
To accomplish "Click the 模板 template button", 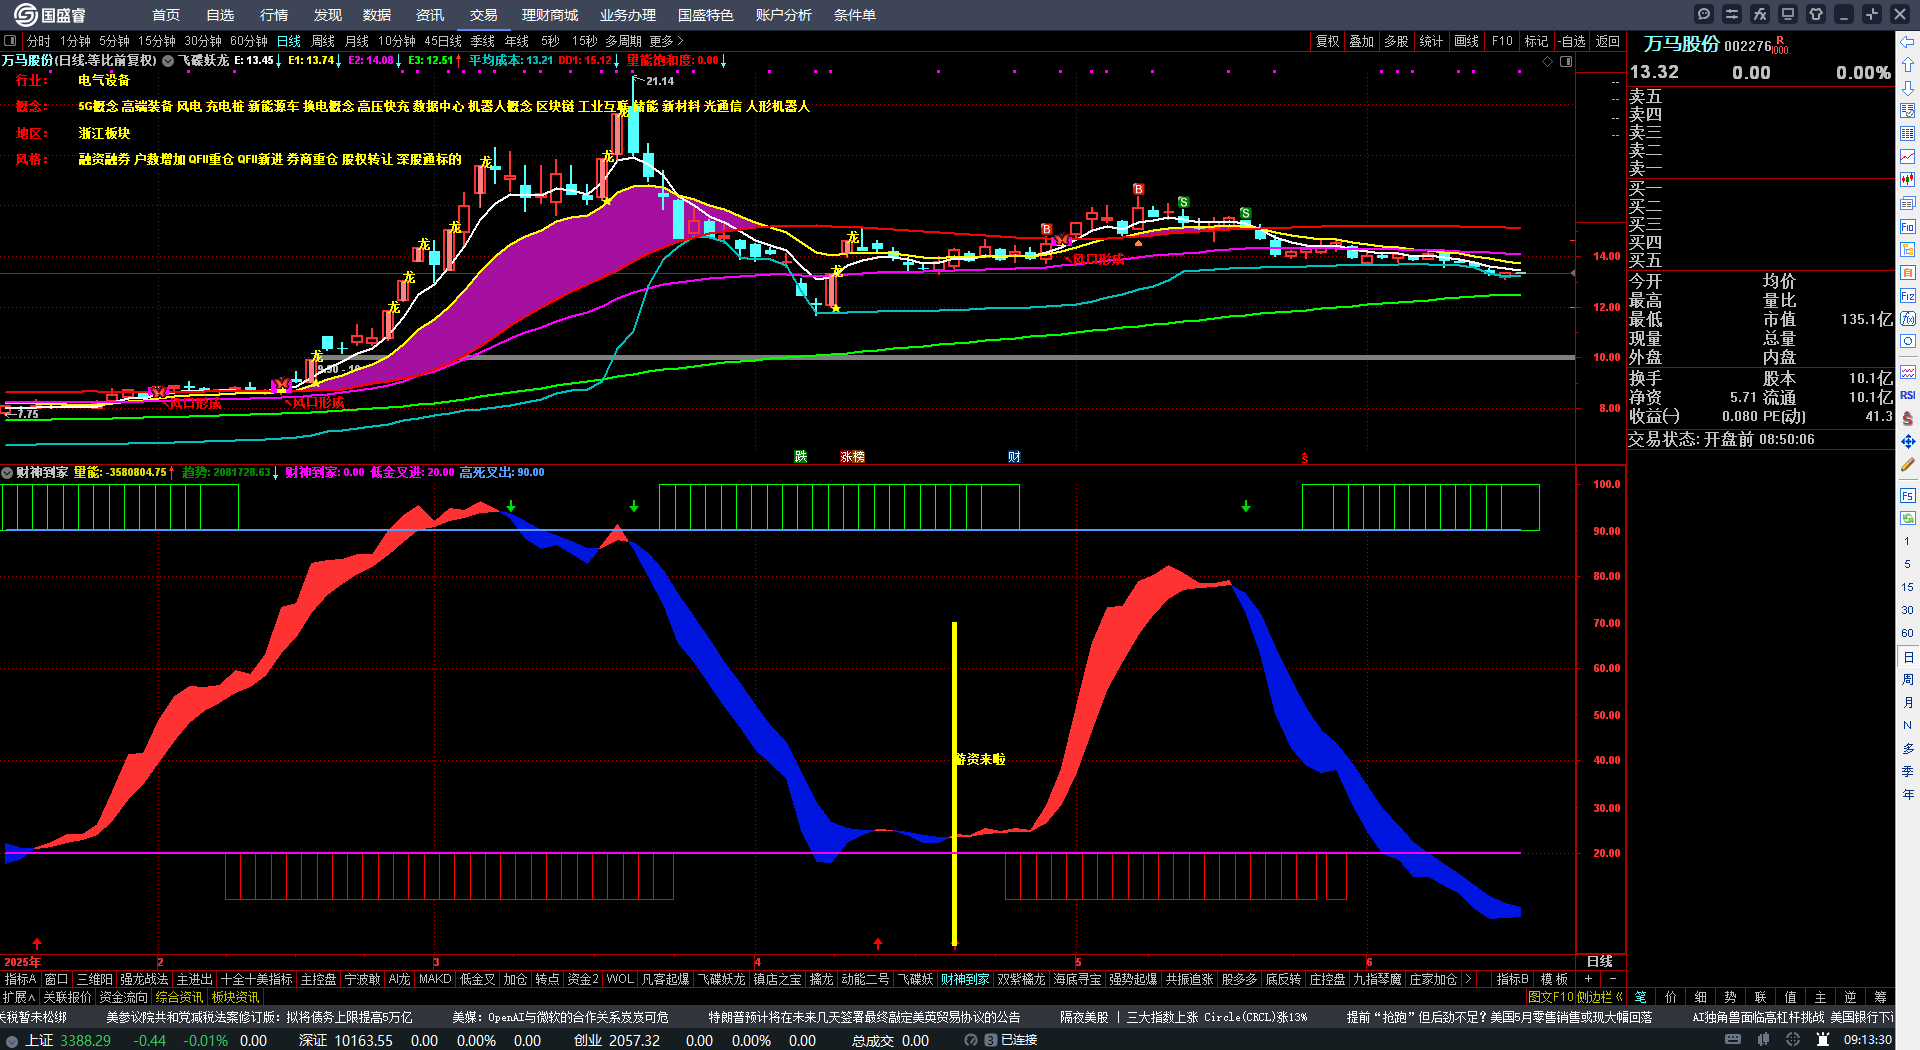I will 1555,979.
